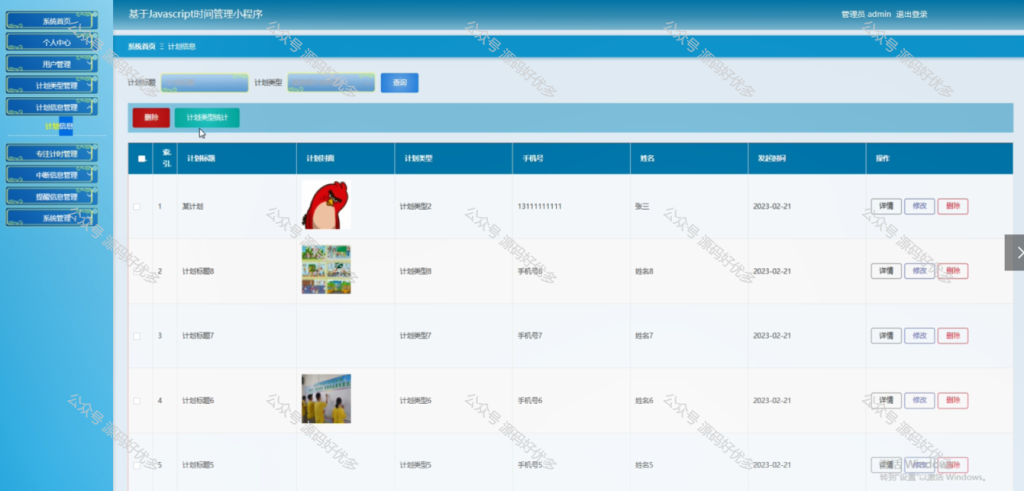Click 系统首页 in the breadcrumb
The image size is (1024, 491).
(x=142, y=46)
